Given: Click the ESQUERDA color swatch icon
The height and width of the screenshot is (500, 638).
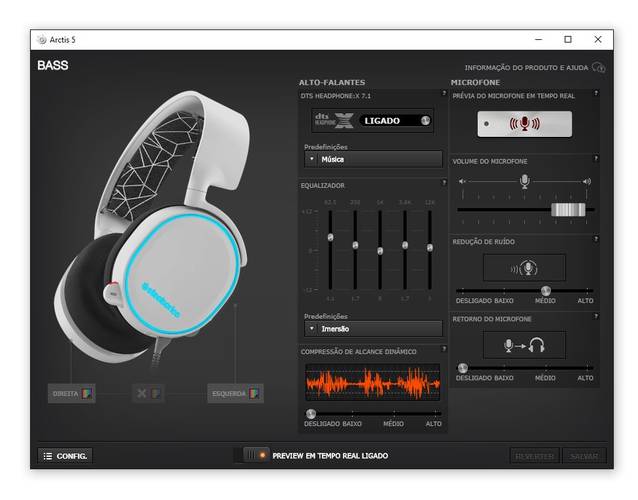Looking at the screenshot, I should coord(254,393).
